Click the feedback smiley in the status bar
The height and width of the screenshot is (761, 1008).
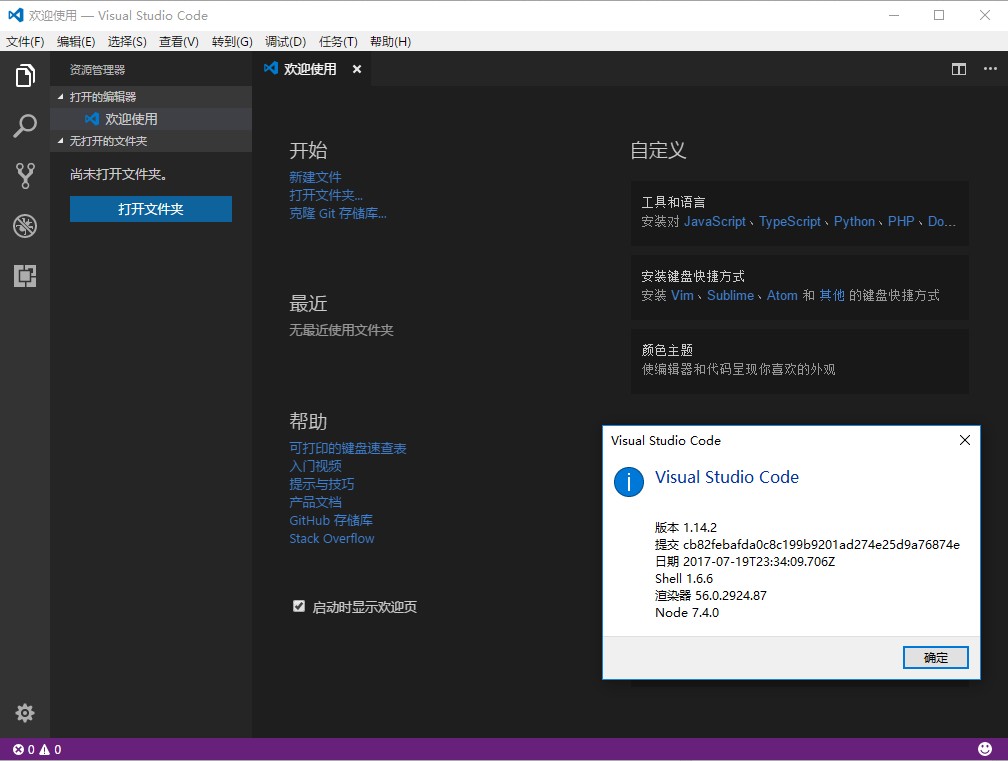point(984,747)
